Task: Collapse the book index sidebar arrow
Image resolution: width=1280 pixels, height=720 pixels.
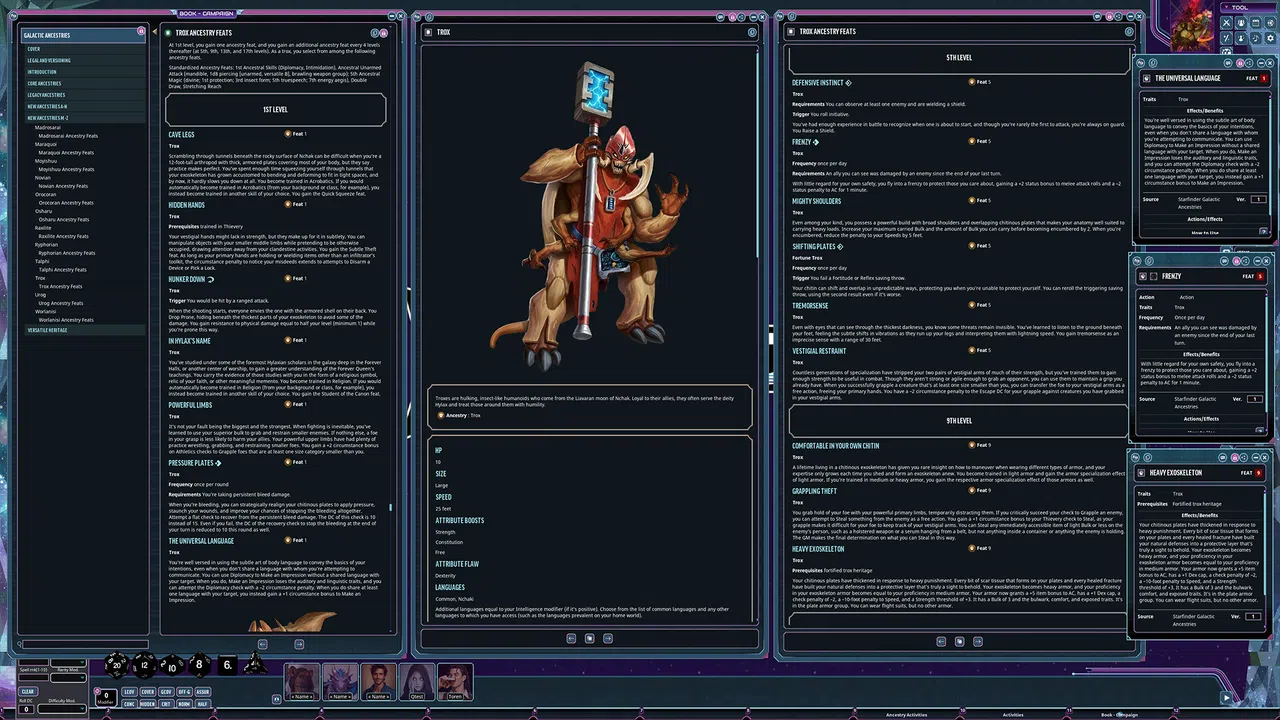Action: [154, 32]
